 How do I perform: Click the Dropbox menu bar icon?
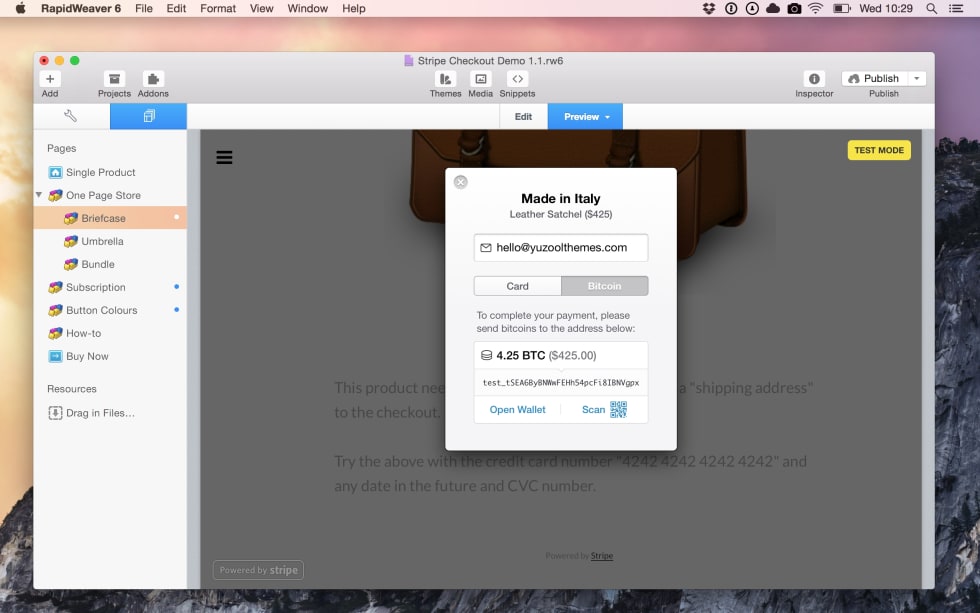pyautogui.click(x=709, y=8)
